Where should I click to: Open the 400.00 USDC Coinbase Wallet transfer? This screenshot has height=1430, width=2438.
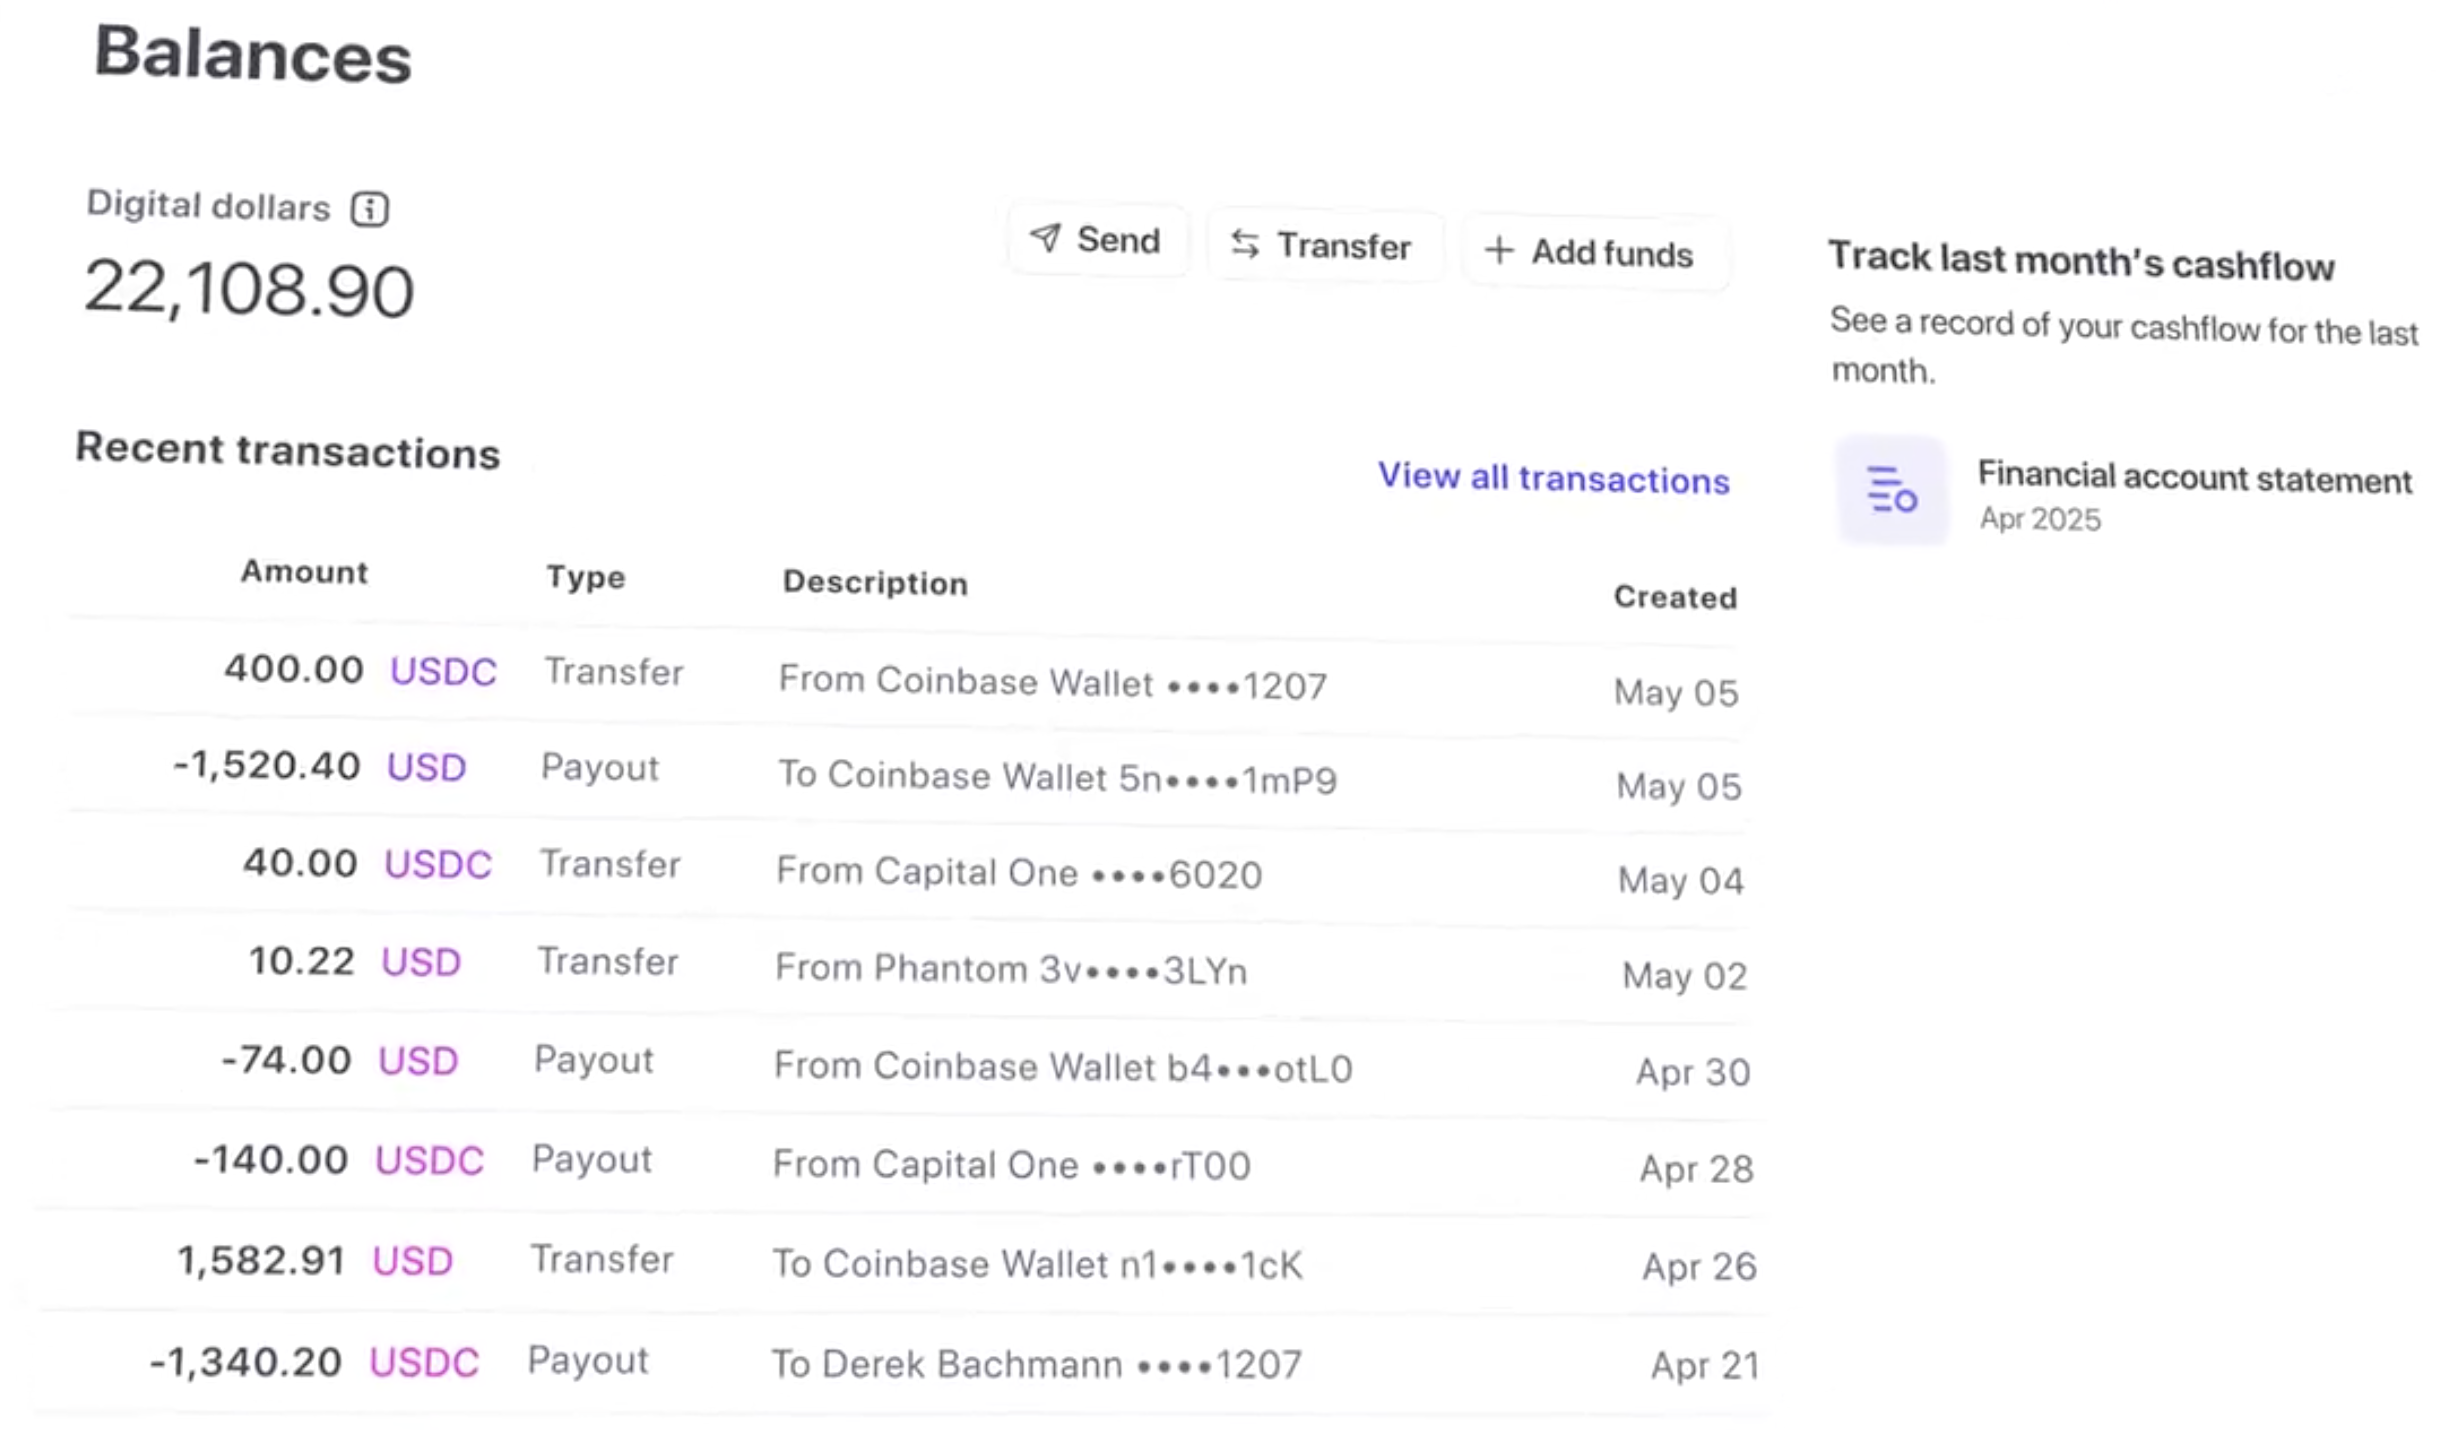pyautogui.click(x=1052, y=684)
